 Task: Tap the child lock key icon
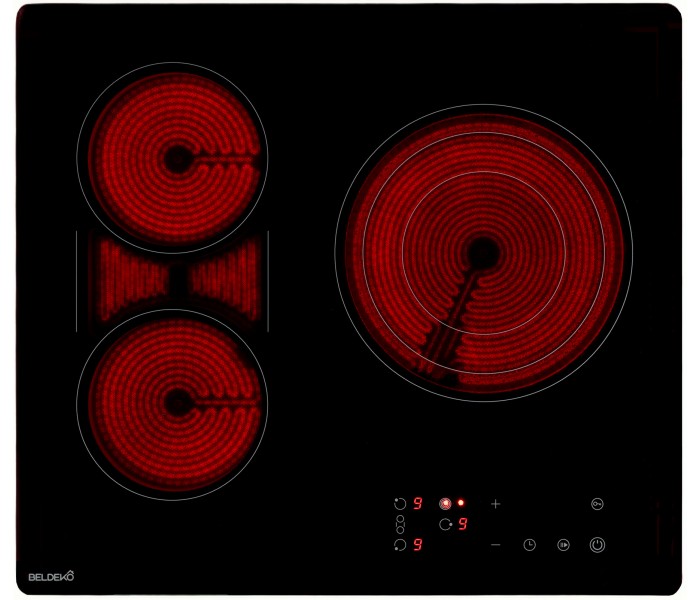[597, 504]
